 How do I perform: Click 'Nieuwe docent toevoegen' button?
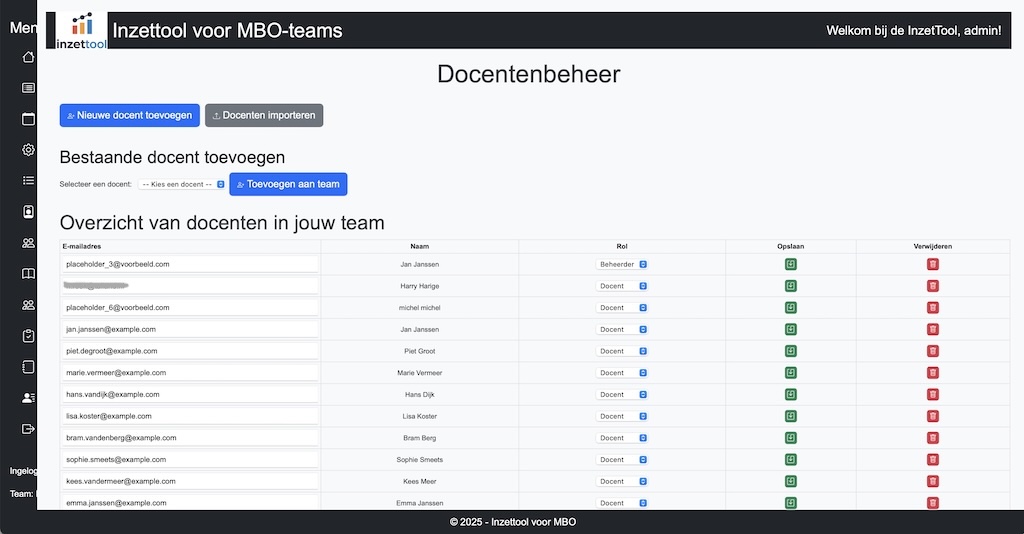click(130, 116)
